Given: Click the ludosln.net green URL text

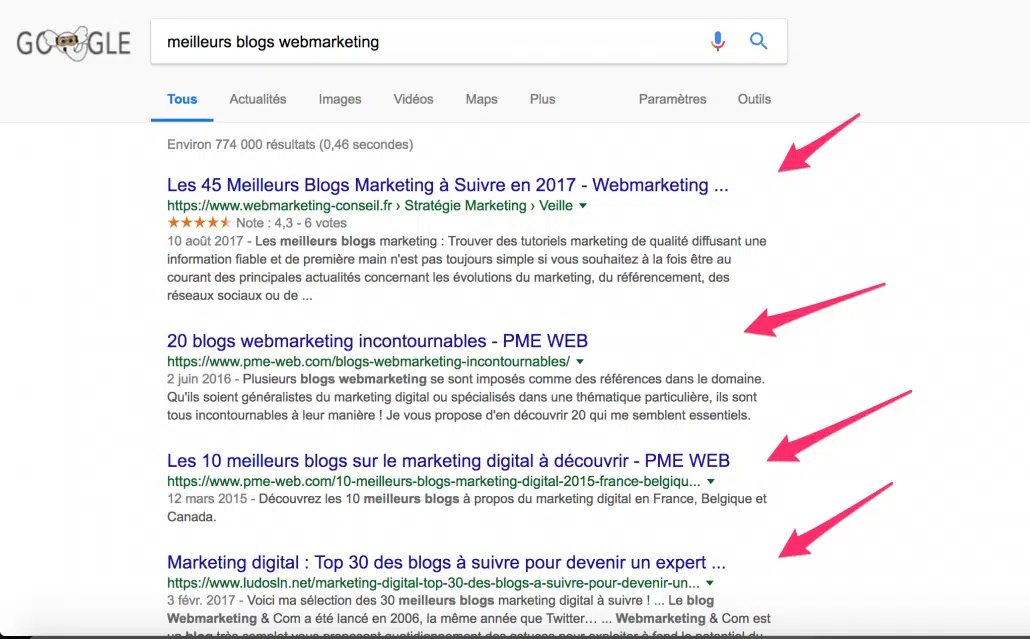Looking at the screenshot, I should pos(433,583).
